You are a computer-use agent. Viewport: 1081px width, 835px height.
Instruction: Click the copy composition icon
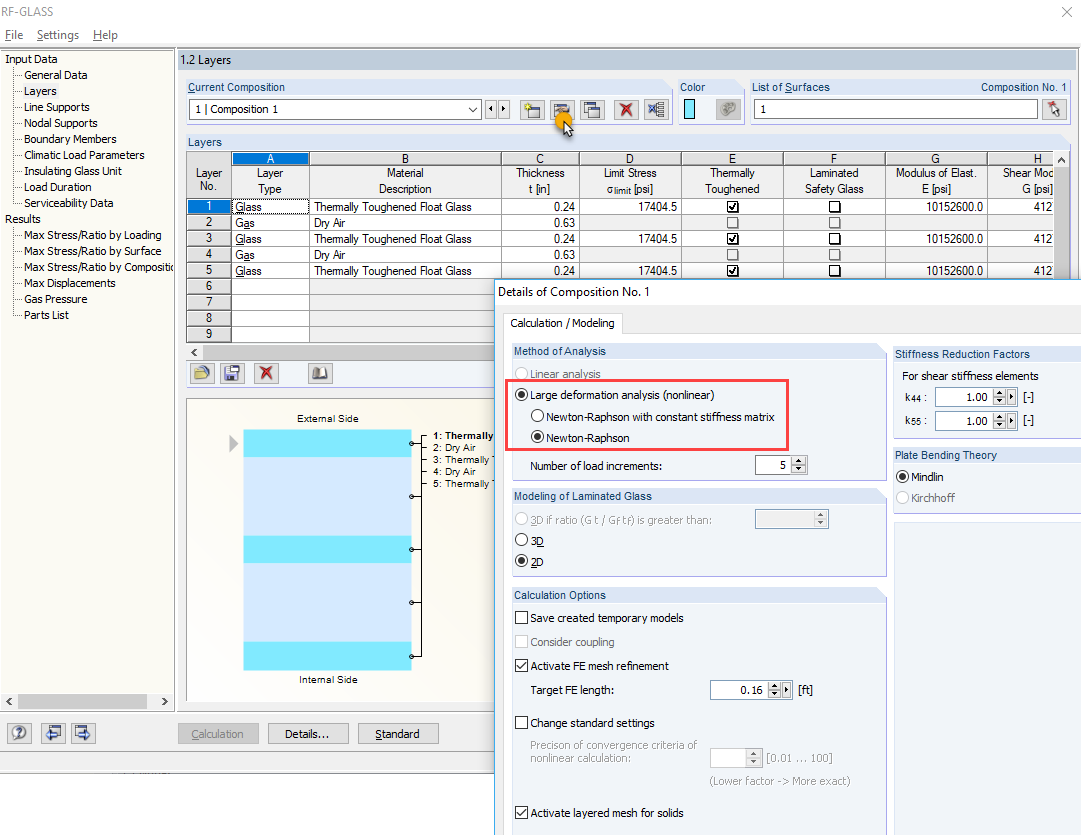(592, 110)
